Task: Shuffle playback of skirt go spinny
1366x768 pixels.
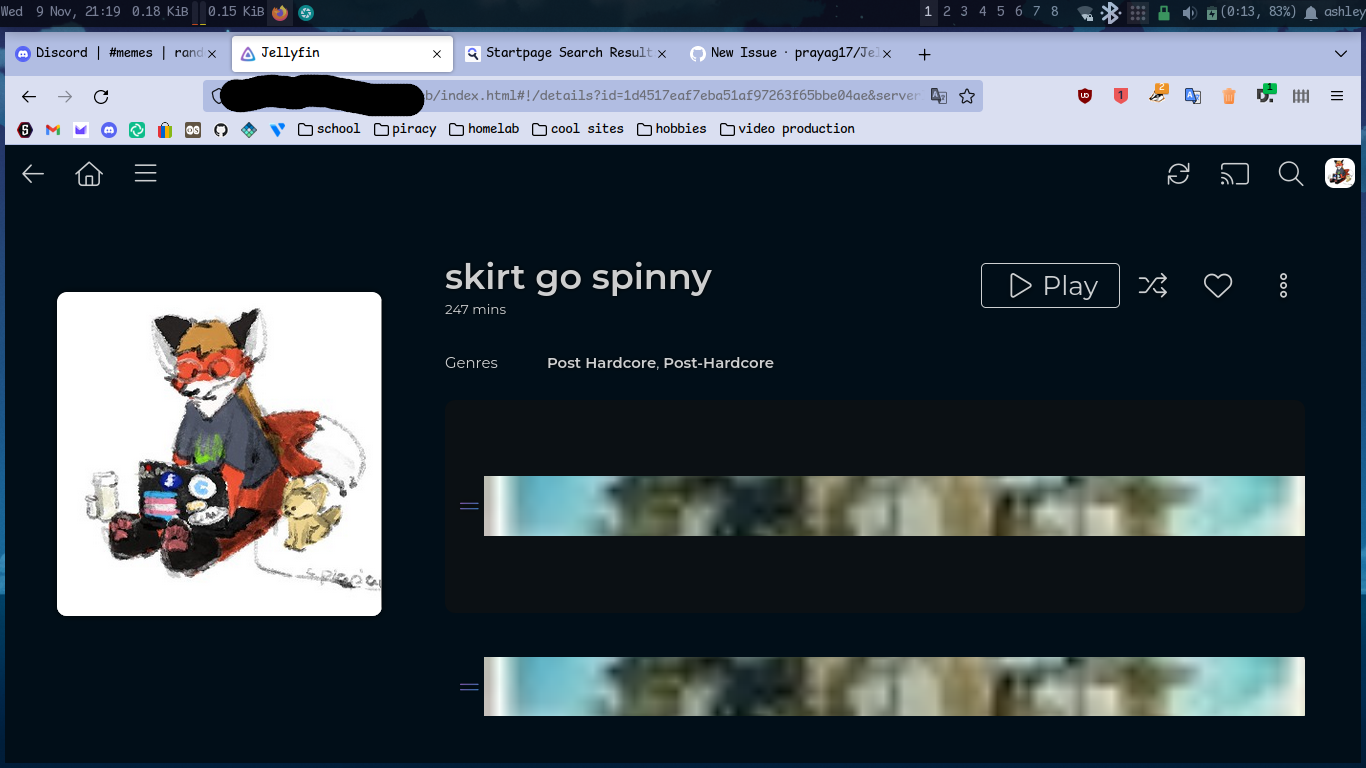Action: [x=1153, y=285]
